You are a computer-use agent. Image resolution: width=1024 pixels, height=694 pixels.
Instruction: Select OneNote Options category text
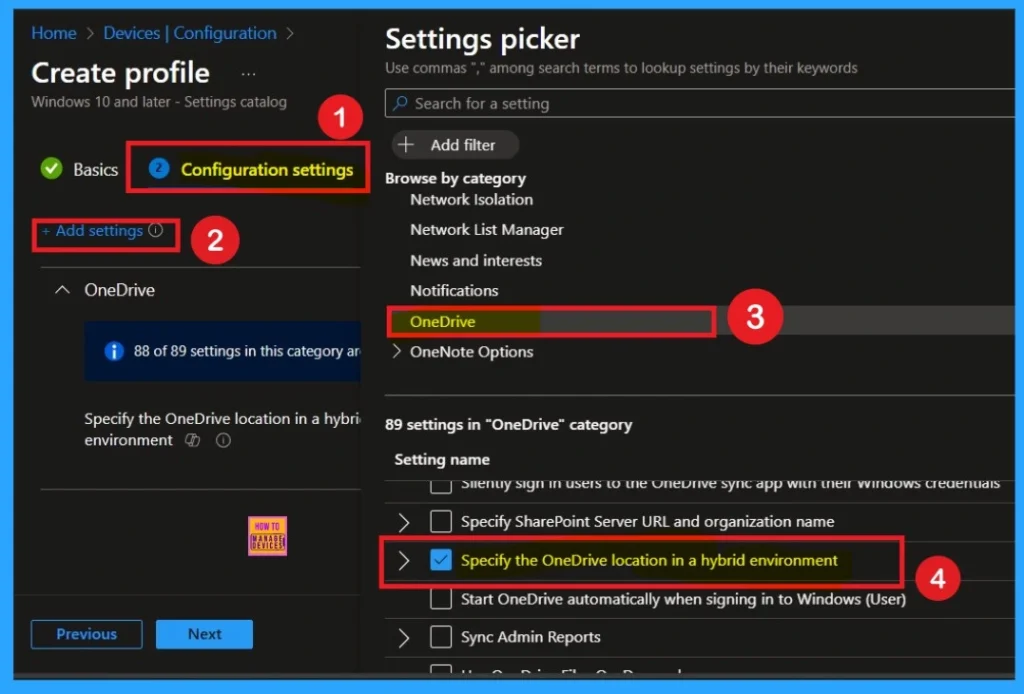coord(472,352)
